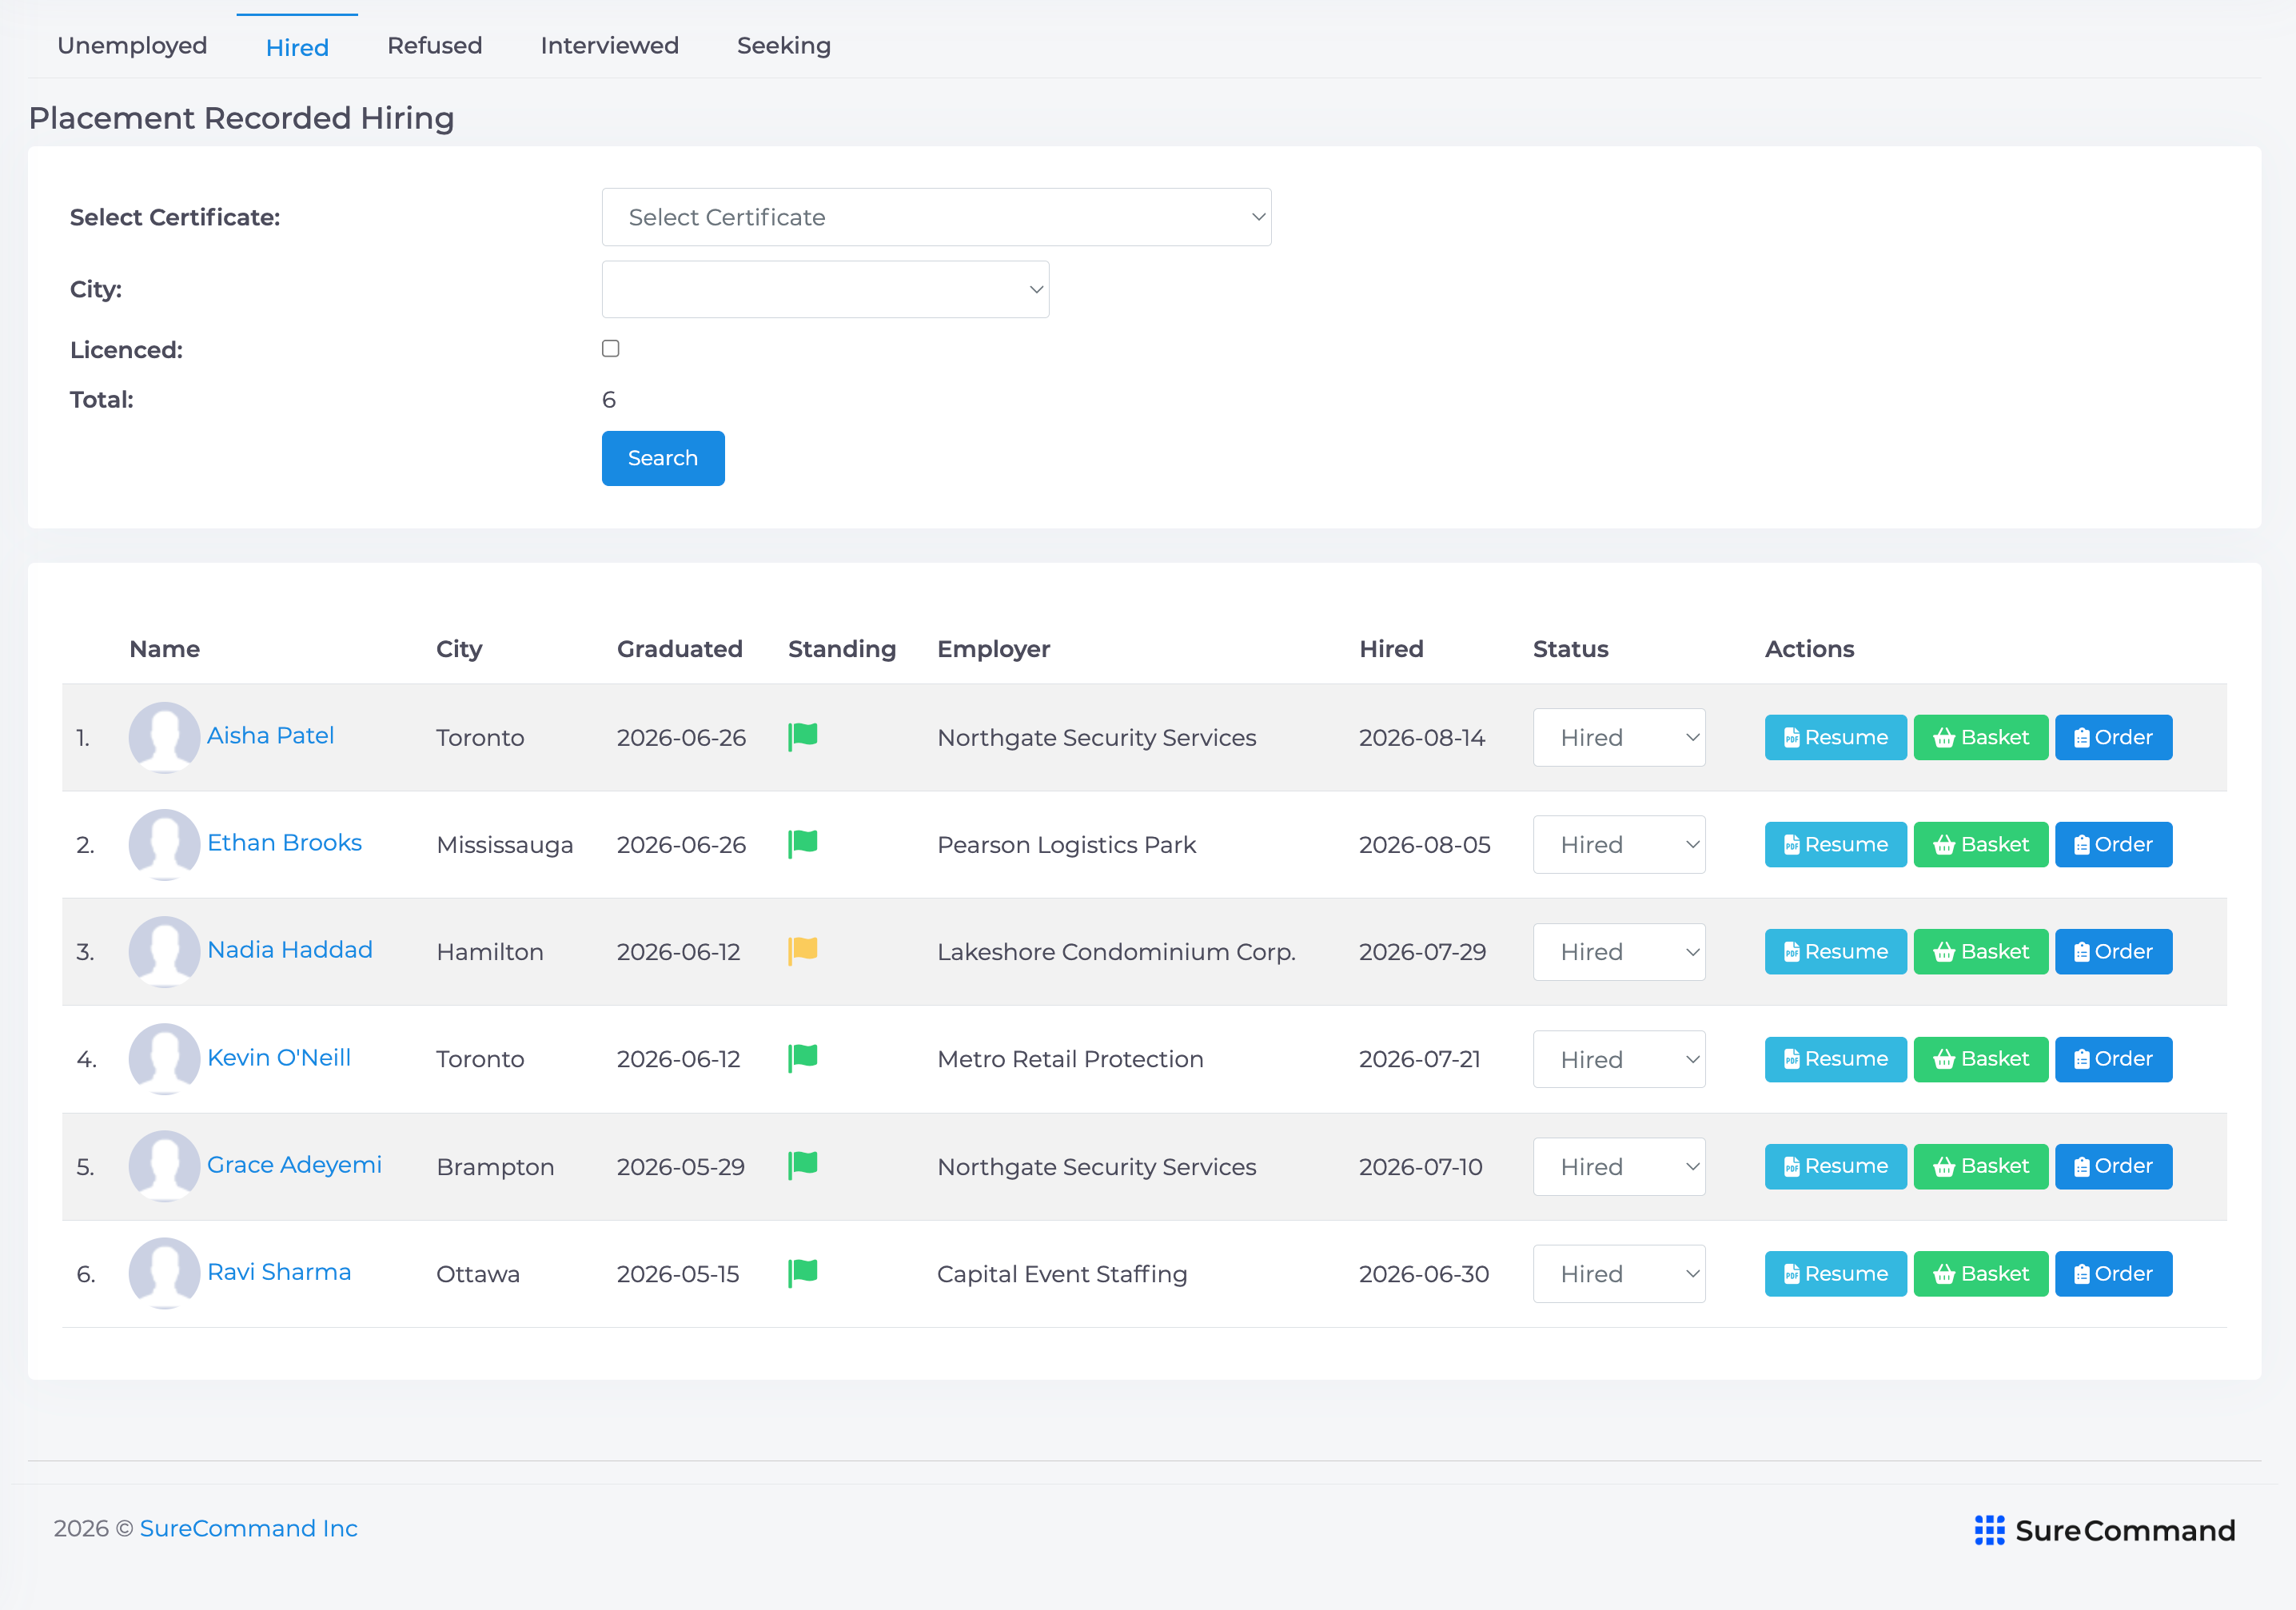The width and height of the screenshot is (2296, 1610).
Task: Switch to the Unemployed tab
Action: click(132, 46)
